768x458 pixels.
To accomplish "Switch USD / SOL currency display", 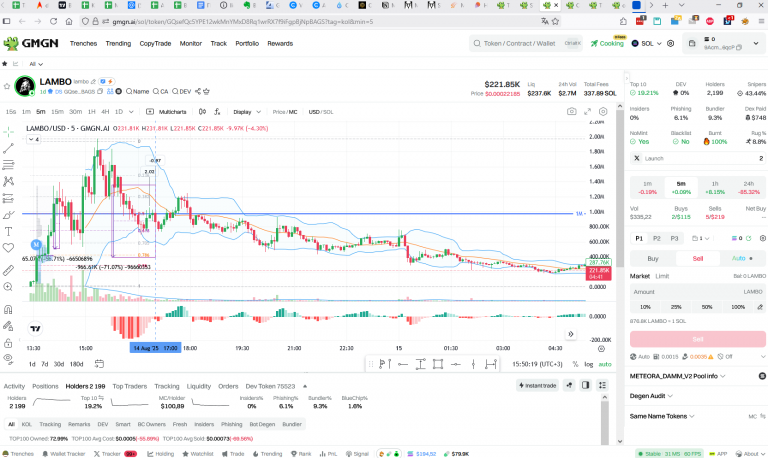I will point(321,112).
